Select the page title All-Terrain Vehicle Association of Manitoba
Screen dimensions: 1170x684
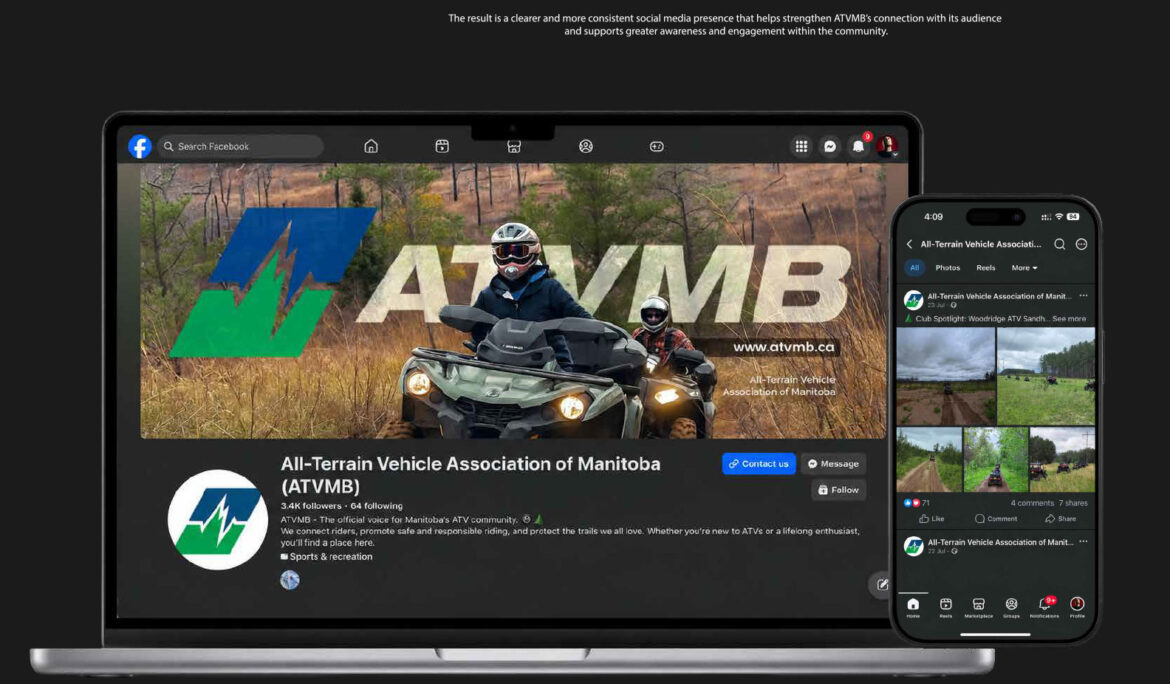470,474
